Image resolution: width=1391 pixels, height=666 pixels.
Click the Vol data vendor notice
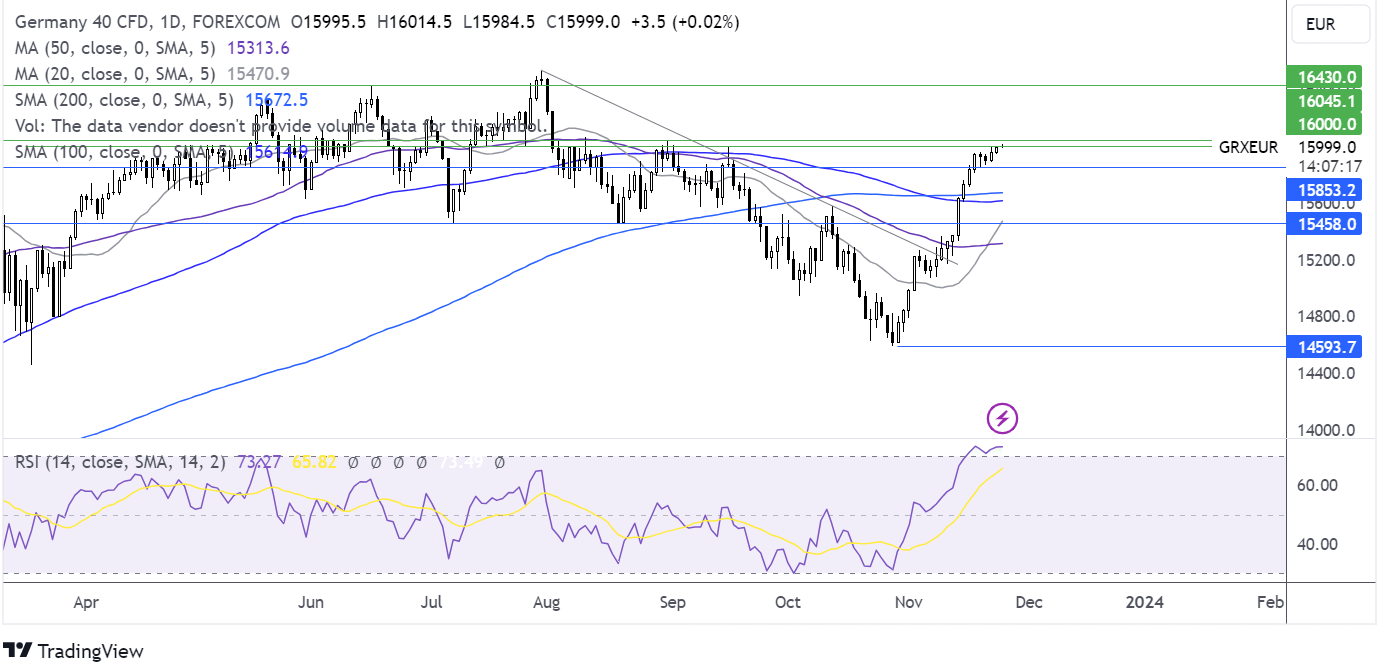coord(281,126)
